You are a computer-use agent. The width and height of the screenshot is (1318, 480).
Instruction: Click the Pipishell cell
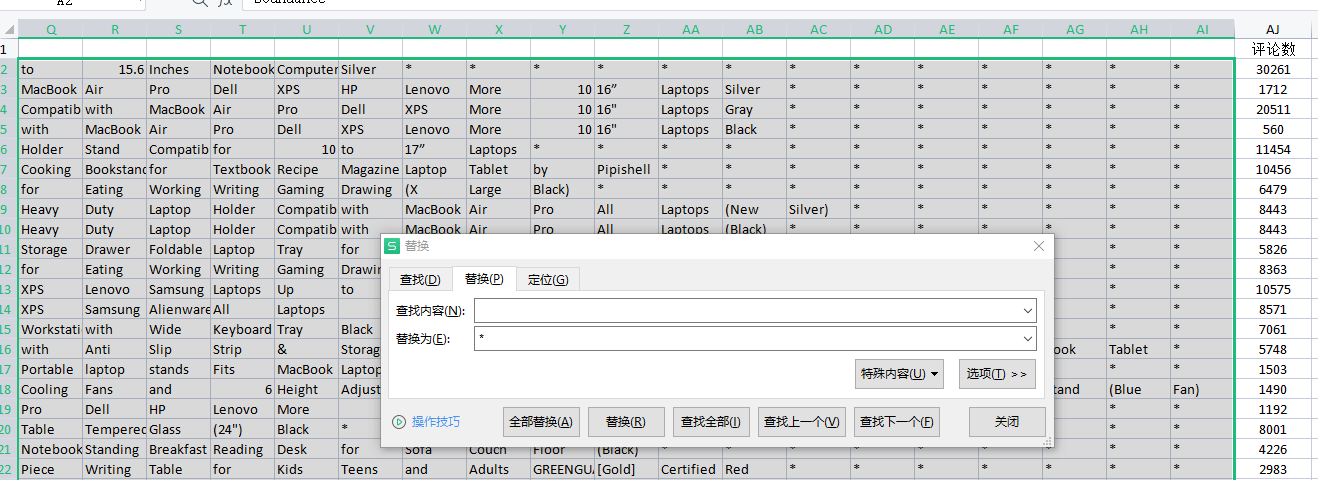click(627, 169)
